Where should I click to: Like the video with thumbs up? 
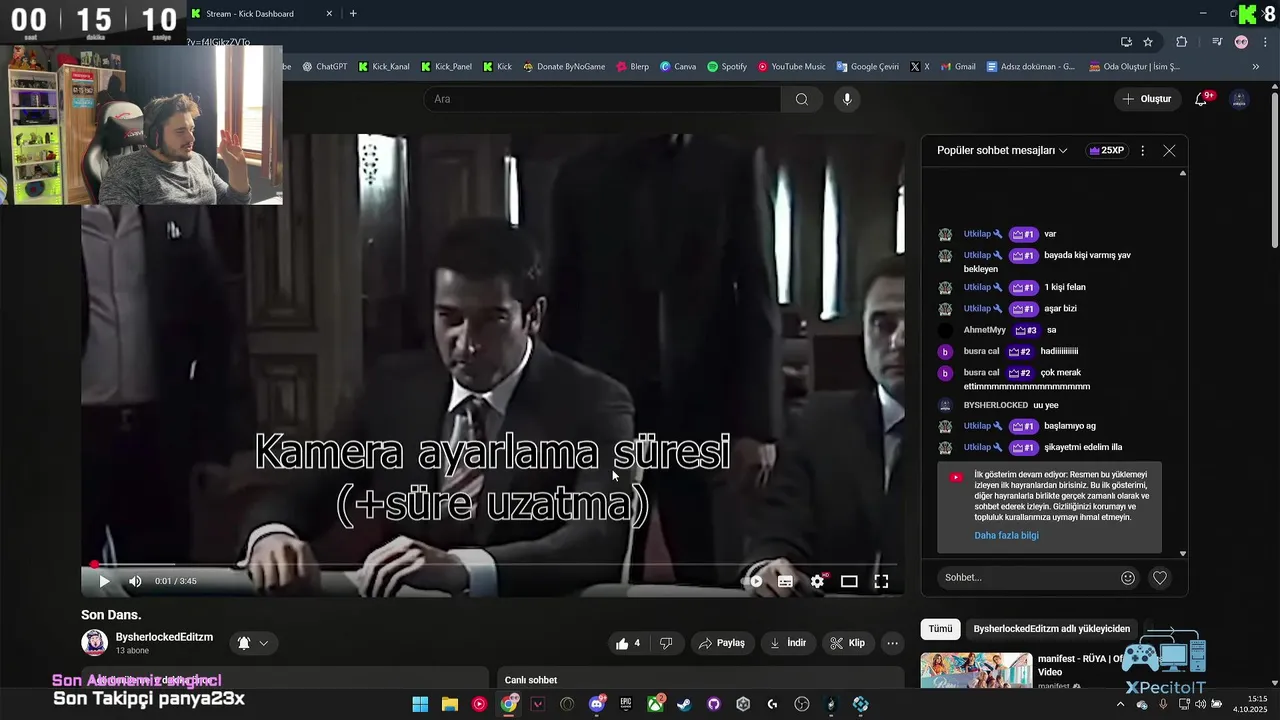coord(629,643)
